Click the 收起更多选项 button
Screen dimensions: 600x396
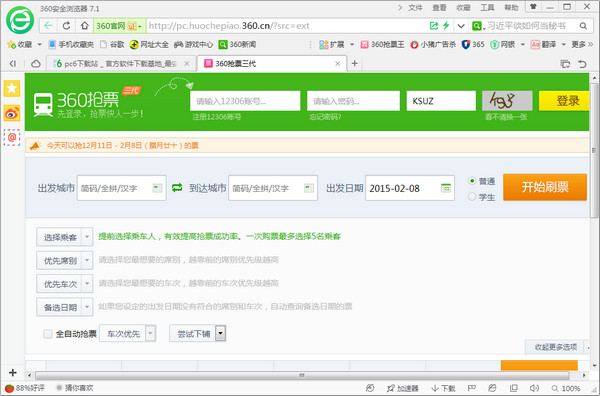coord(555,347)
